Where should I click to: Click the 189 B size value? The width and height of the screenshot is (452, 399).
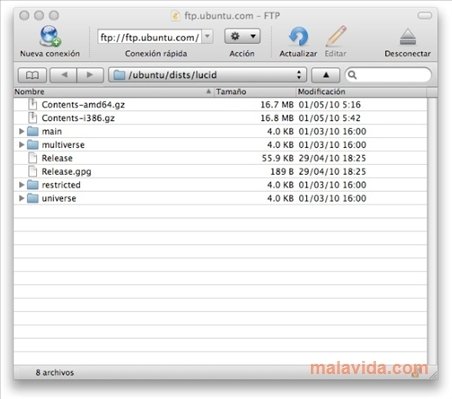pos(282,172)
